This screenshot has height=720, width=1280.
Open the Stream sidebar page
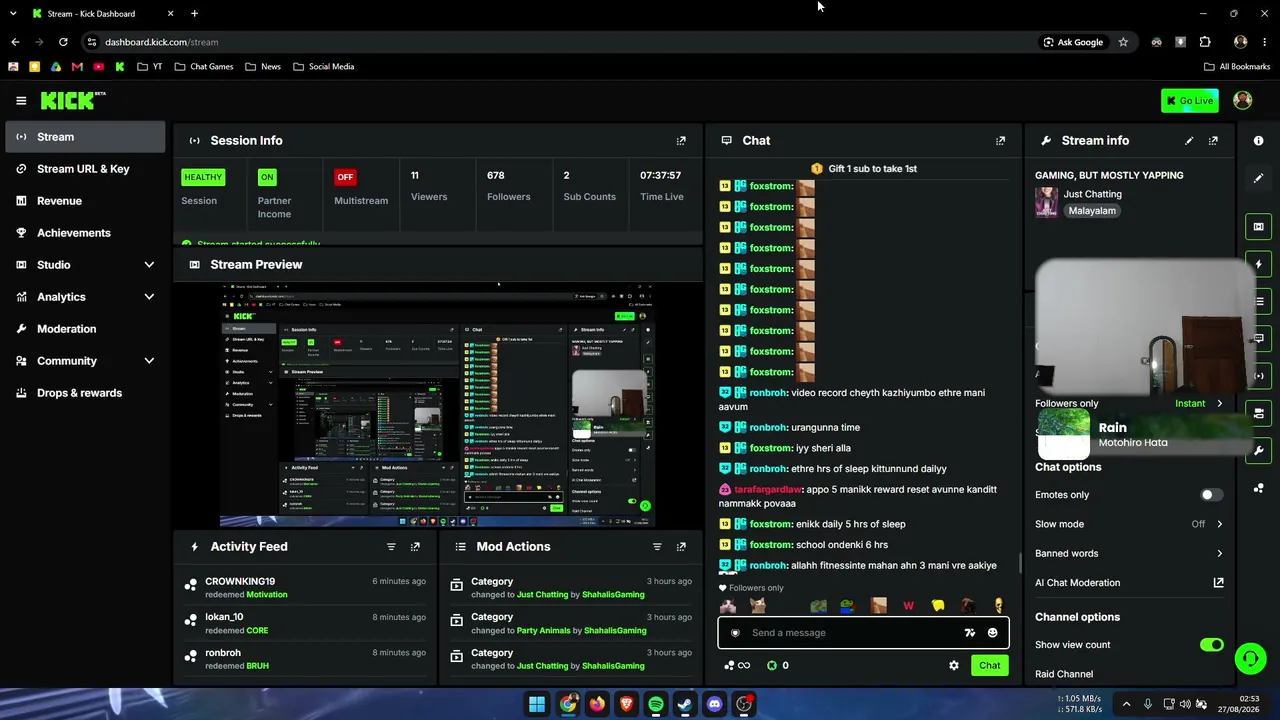(x=85, y=137)
